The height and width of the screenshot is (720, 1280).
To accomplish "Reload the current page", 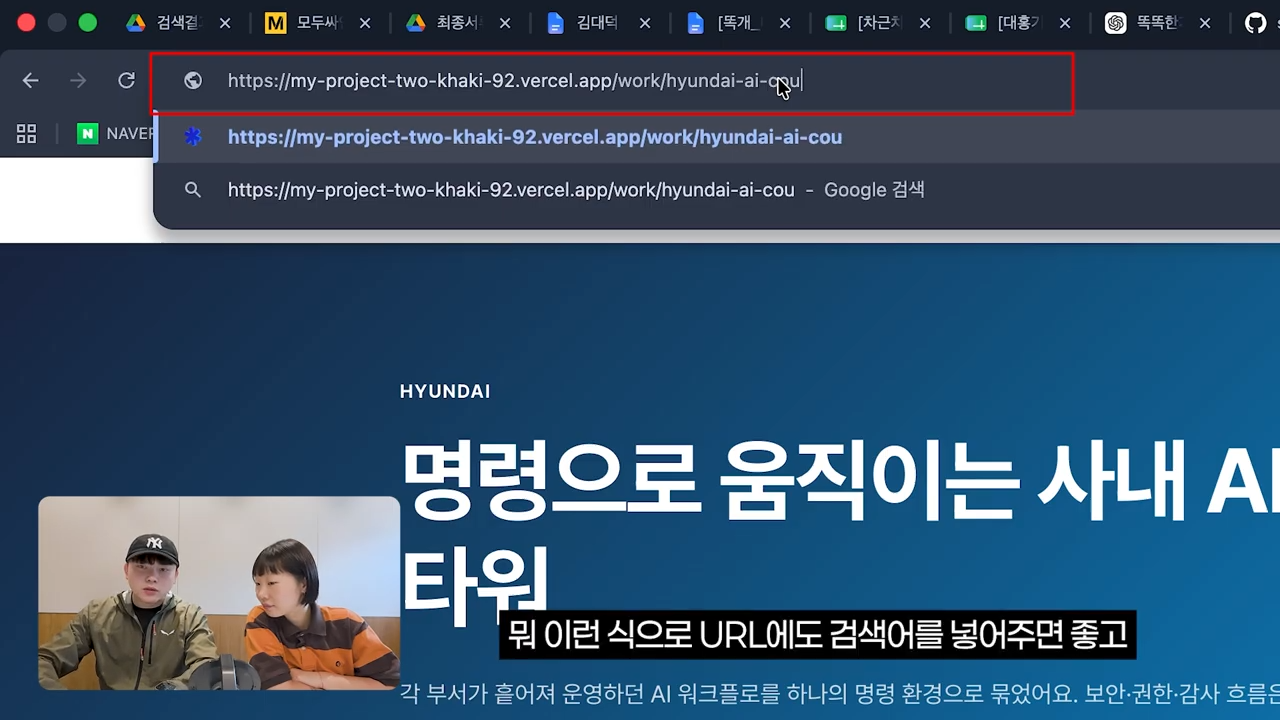I will pyautogui.click(x=126, y=81).
